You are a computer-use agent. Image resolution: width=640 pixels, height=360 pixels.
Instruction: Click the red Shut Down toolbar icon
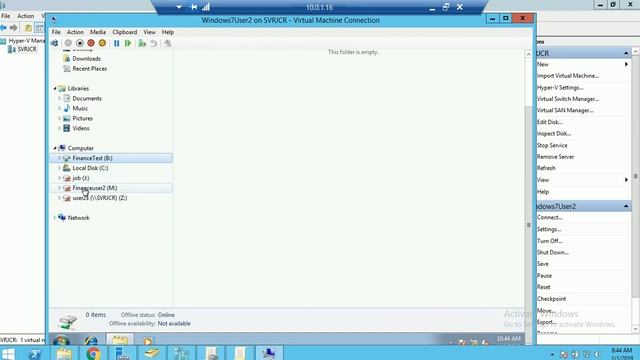point(91,43)
